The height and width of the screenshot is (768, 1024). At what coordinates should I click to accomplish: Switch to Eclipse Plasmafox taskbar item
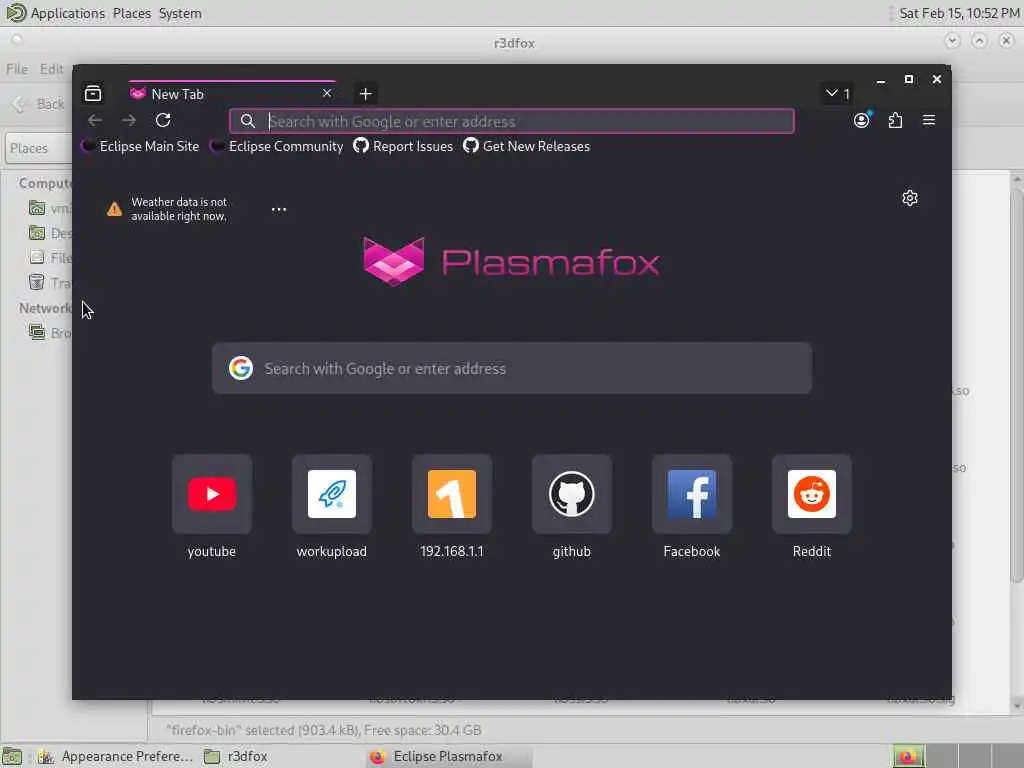coord(449,756)
